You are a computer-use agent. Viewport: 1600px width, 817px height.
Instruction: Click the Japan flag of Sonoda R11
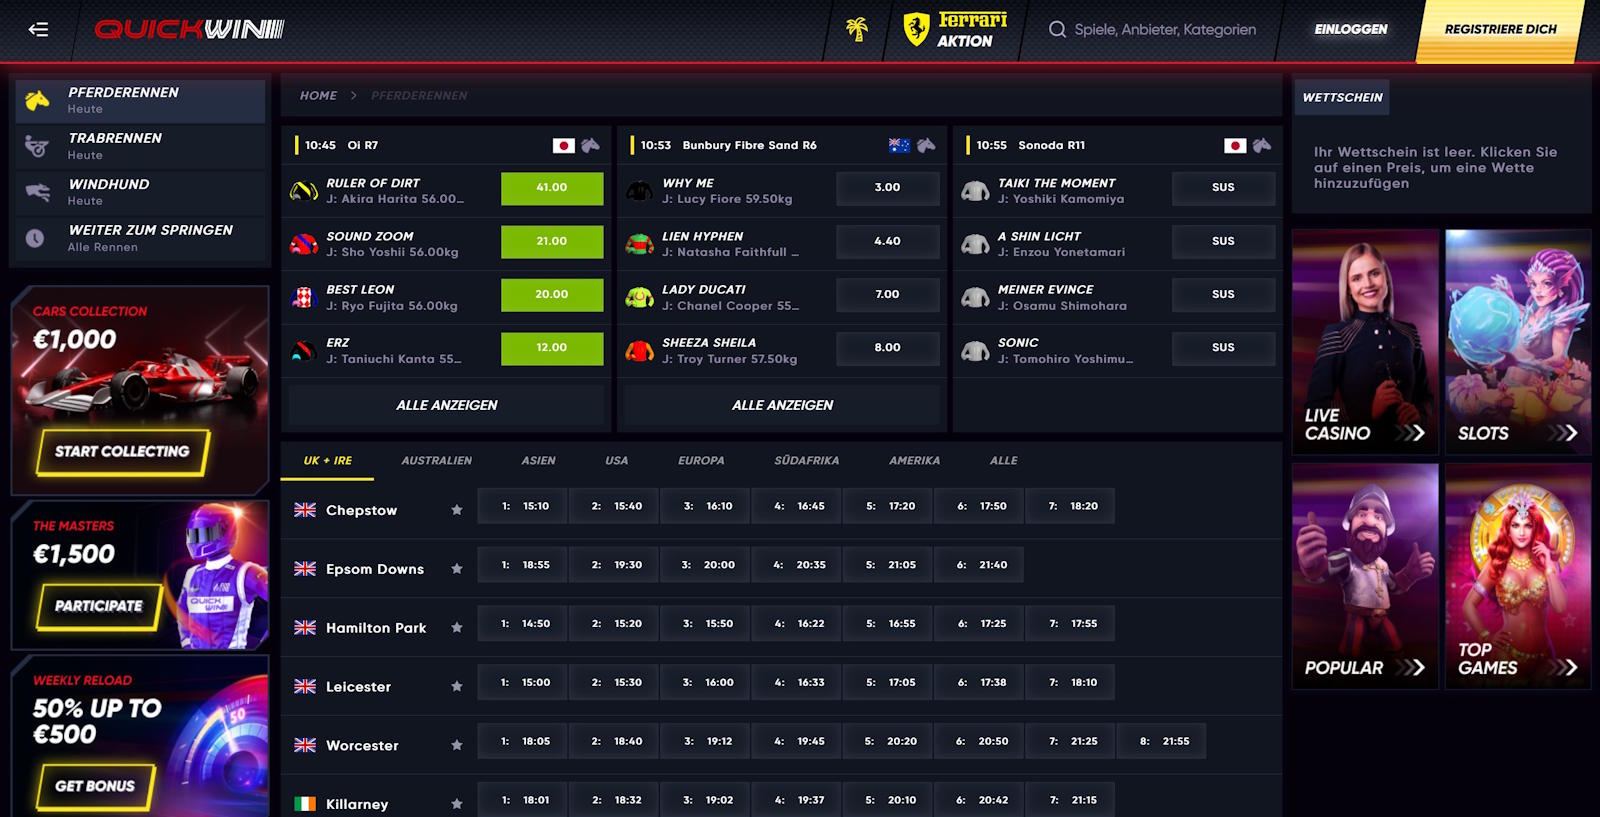[1235, 145]
